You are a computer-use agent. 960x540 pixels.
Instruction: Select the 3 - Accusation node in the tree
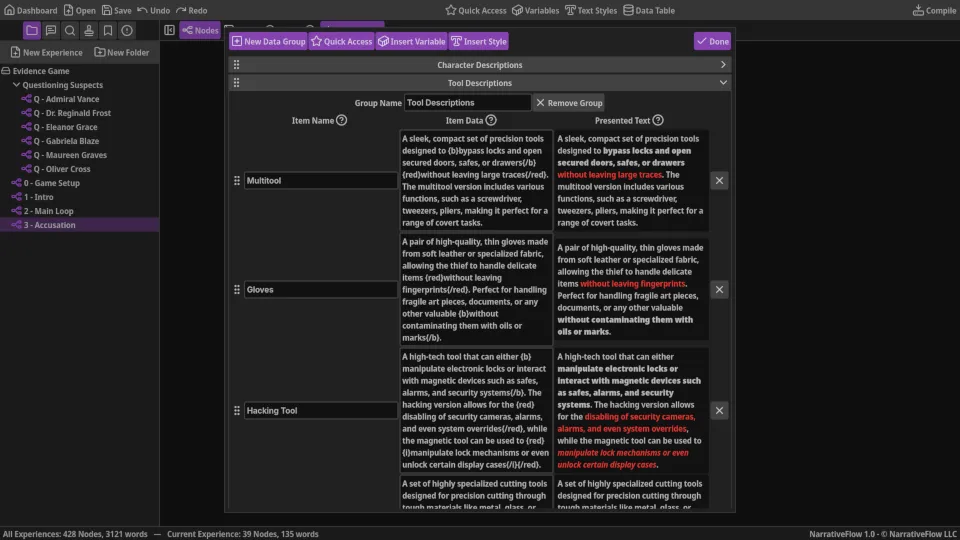pos(49,225)
